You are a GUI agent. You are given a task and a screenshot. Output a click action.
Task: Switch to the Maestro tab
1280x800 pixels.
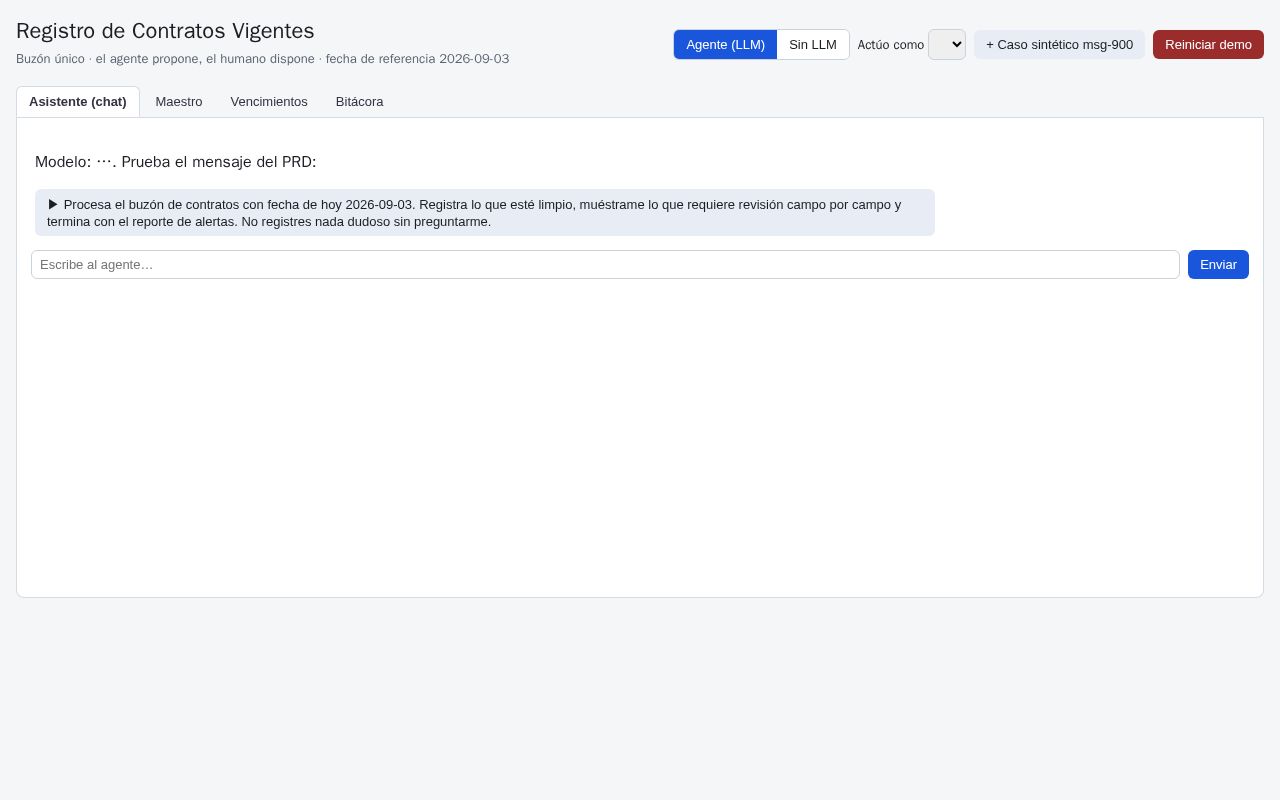(x=179, y=102)
